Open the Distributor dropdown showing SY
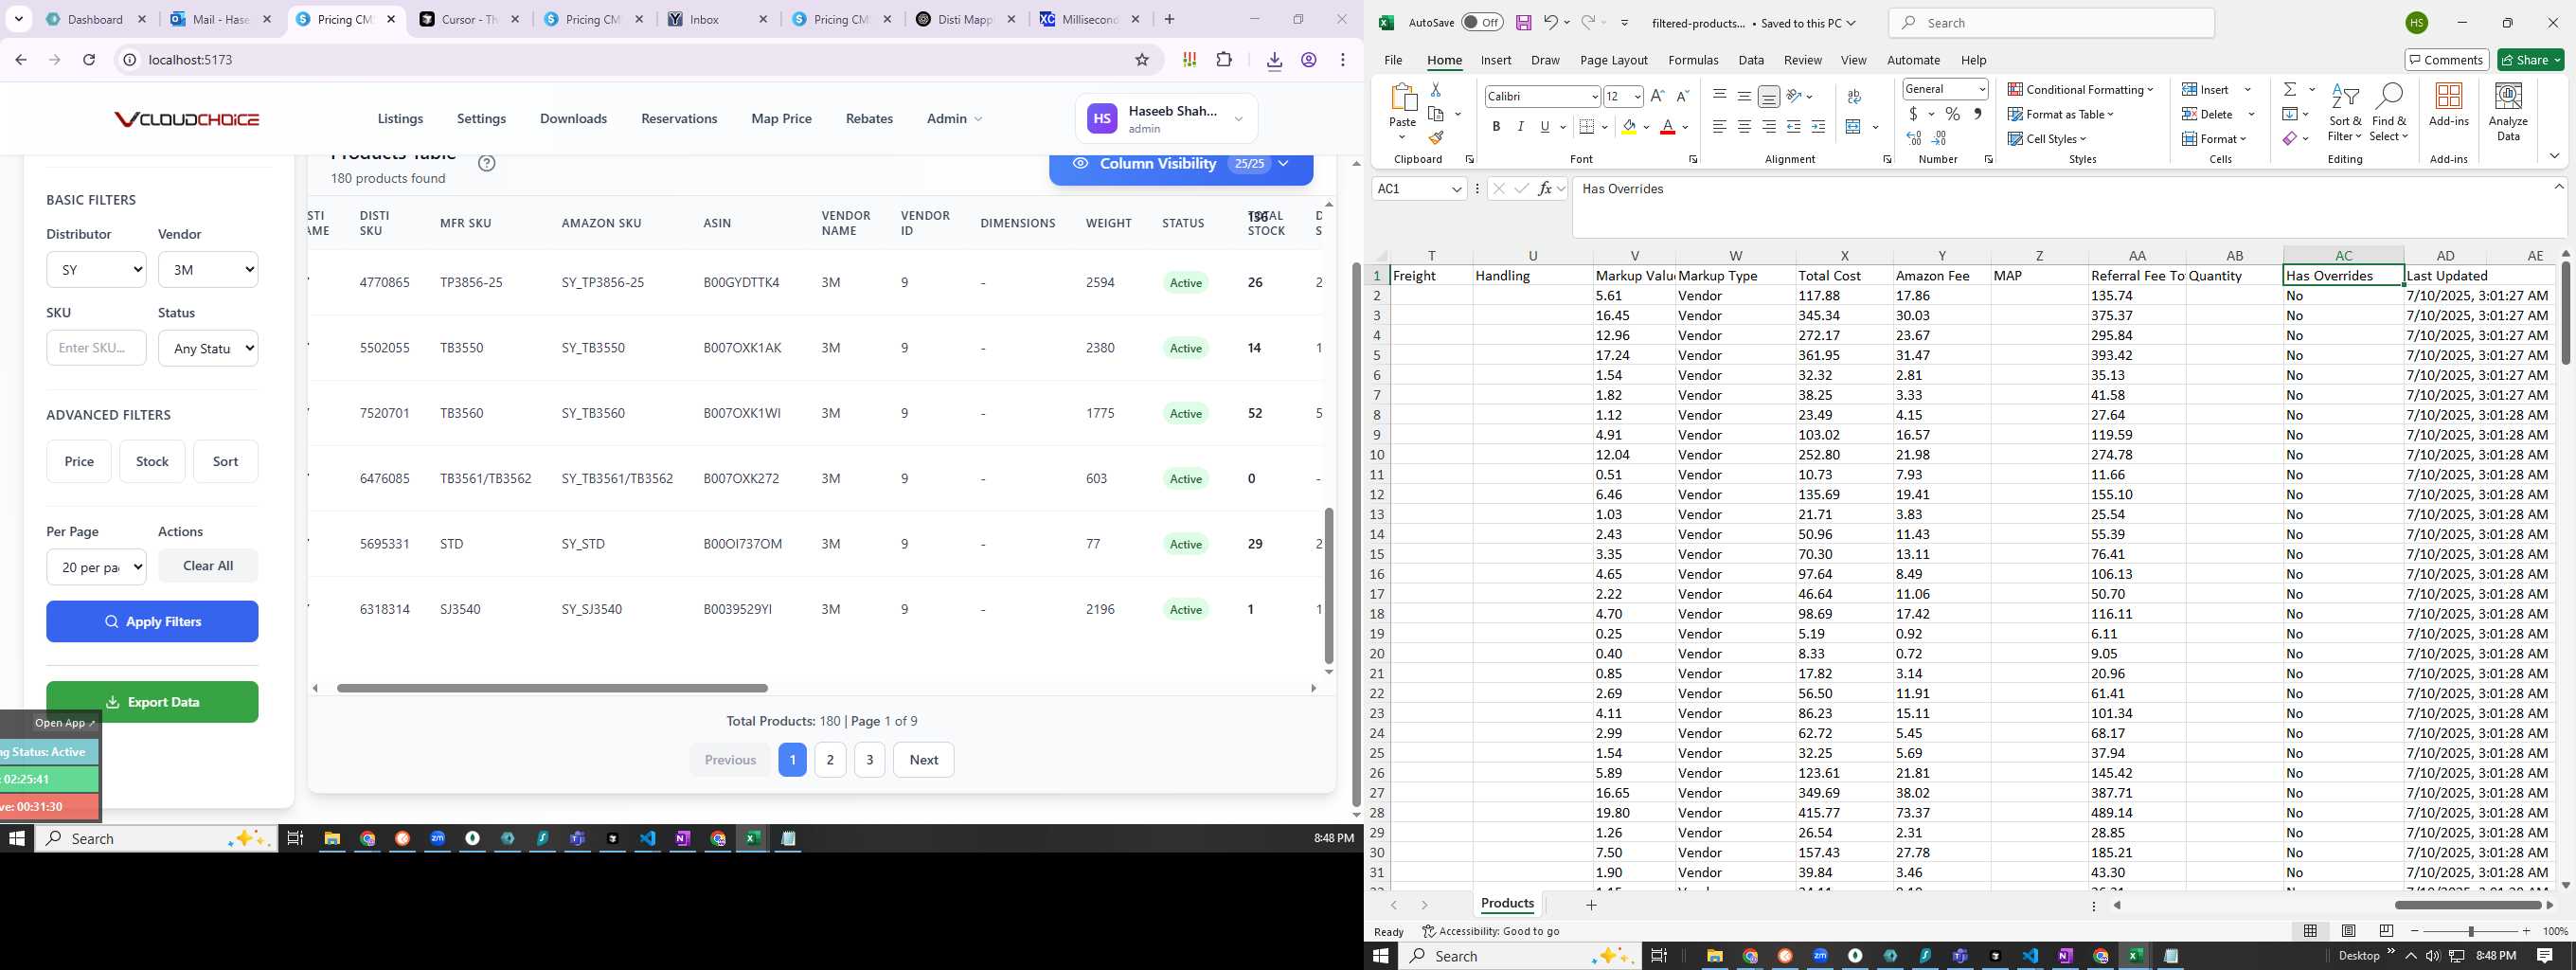The width and height of the screenshot is (2576, 970). [96, 269]
